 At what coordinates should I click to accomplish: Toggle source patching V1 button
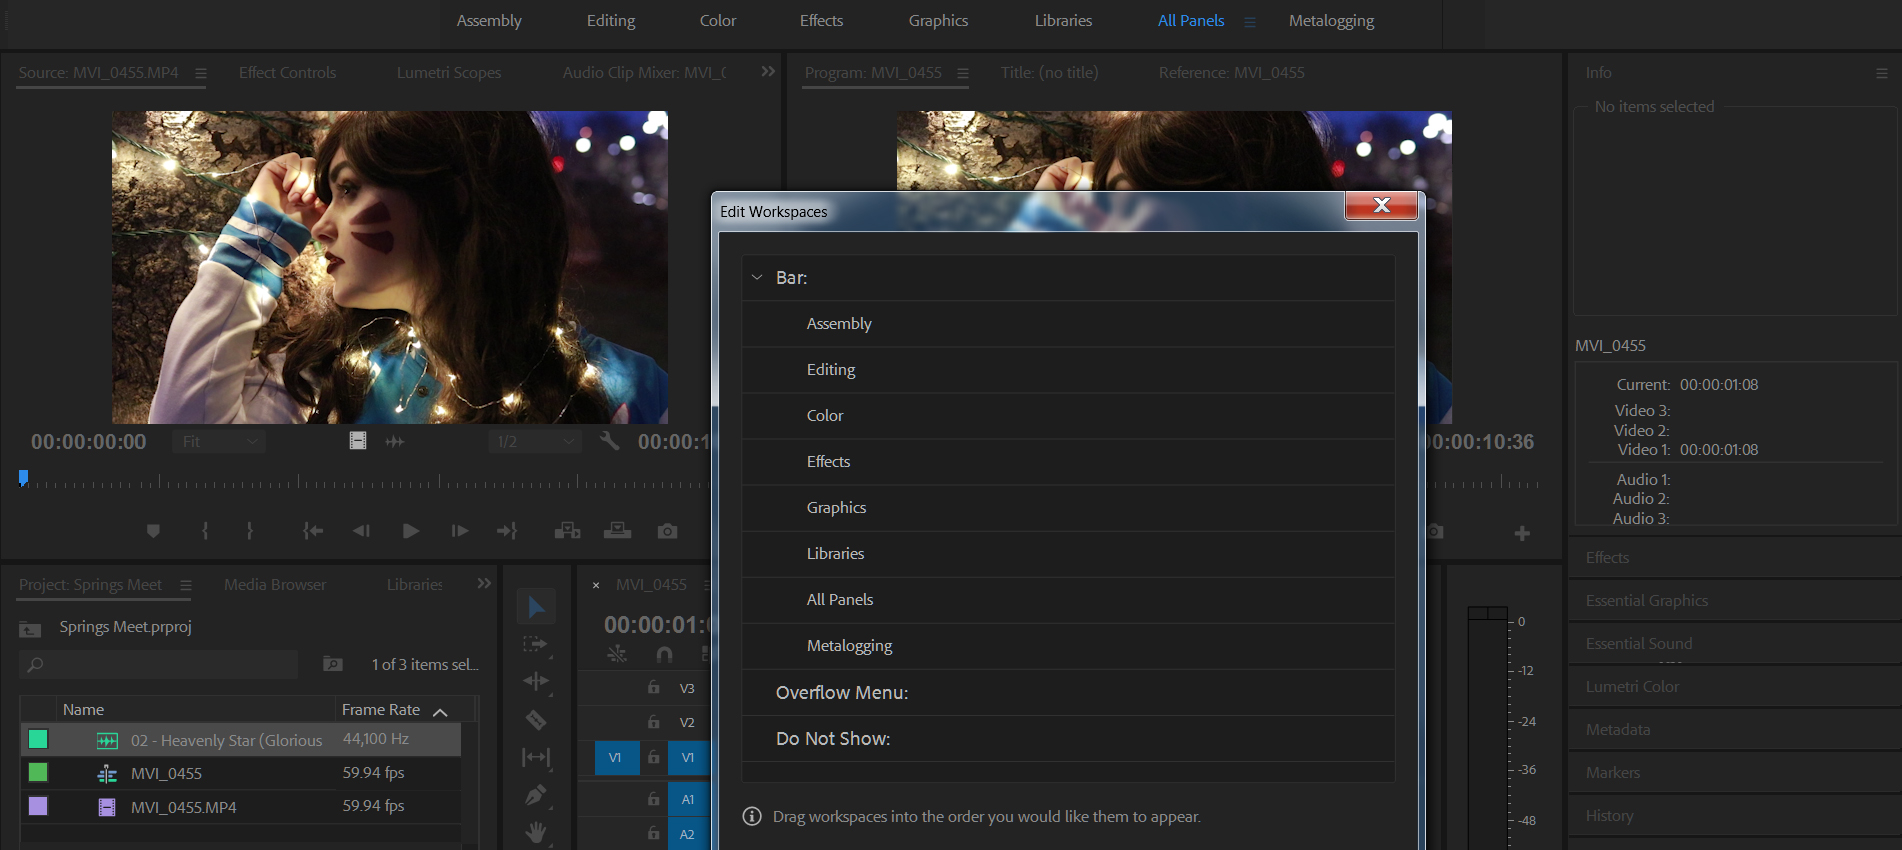click(615, 757)
